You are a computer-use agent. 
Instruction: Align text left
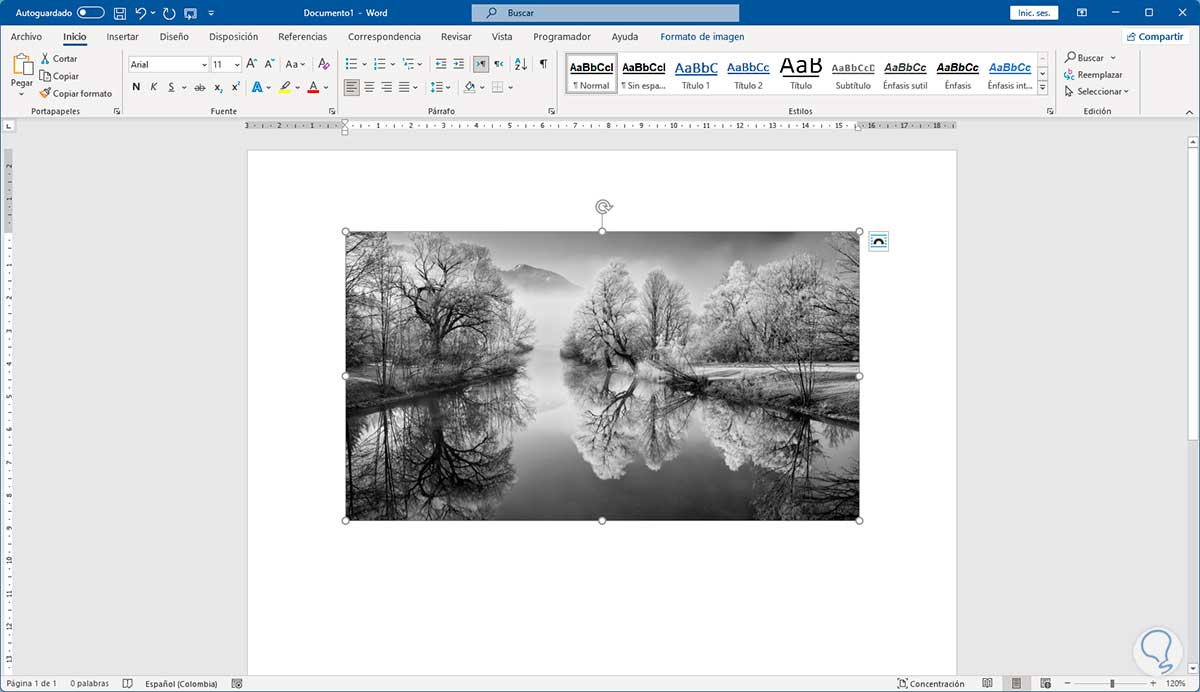[351, 87]
